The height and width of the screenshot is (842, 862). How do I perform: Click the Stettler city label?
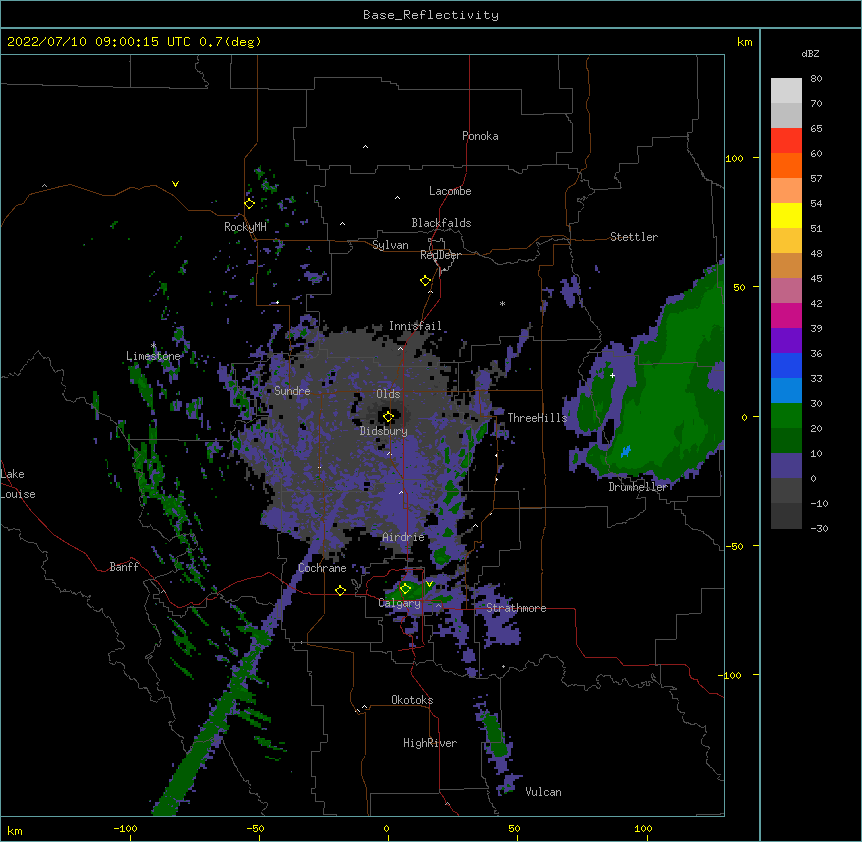pyautogui.click(x=634, y=237)
